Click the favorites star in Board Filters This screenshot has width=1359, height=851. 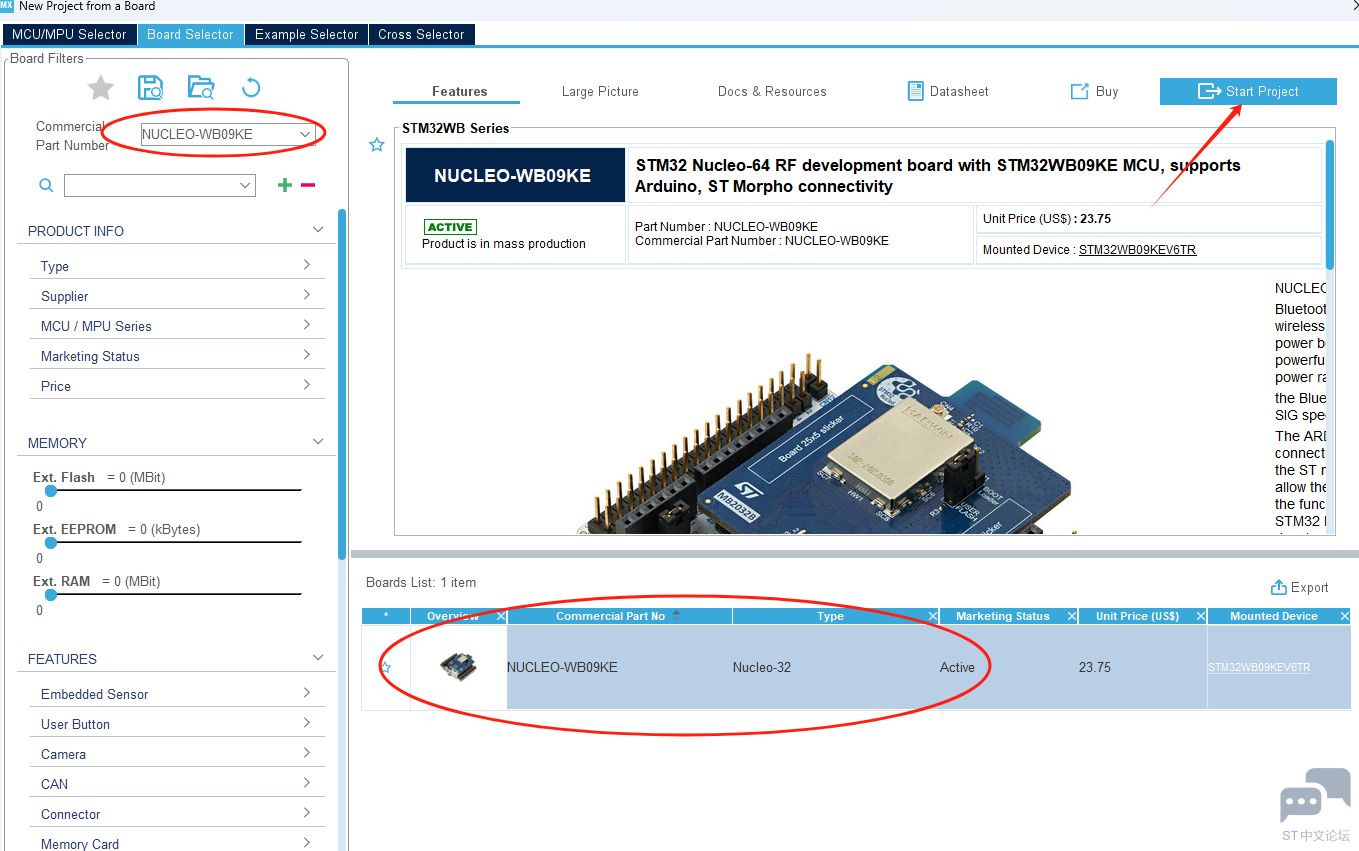(x=101, y=88)
